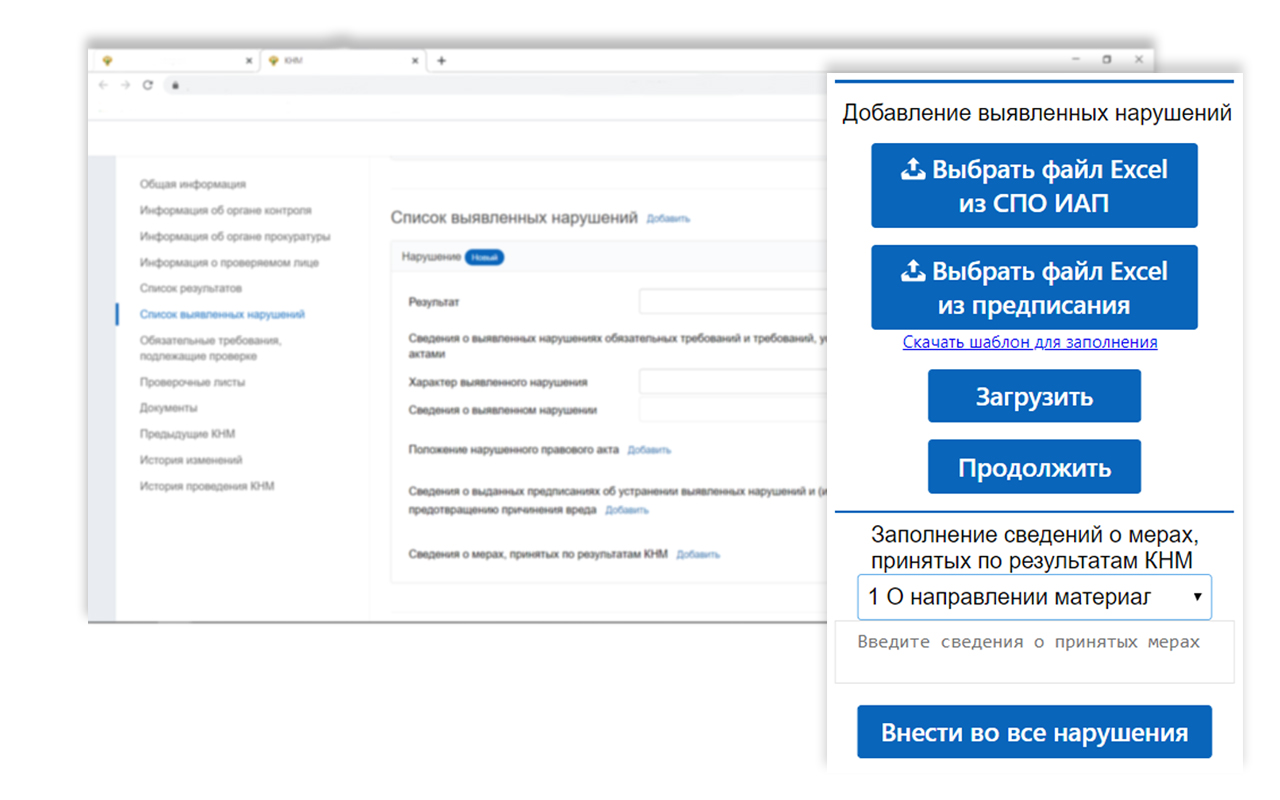
Task: Click the Результат input field
Action: 733,301
